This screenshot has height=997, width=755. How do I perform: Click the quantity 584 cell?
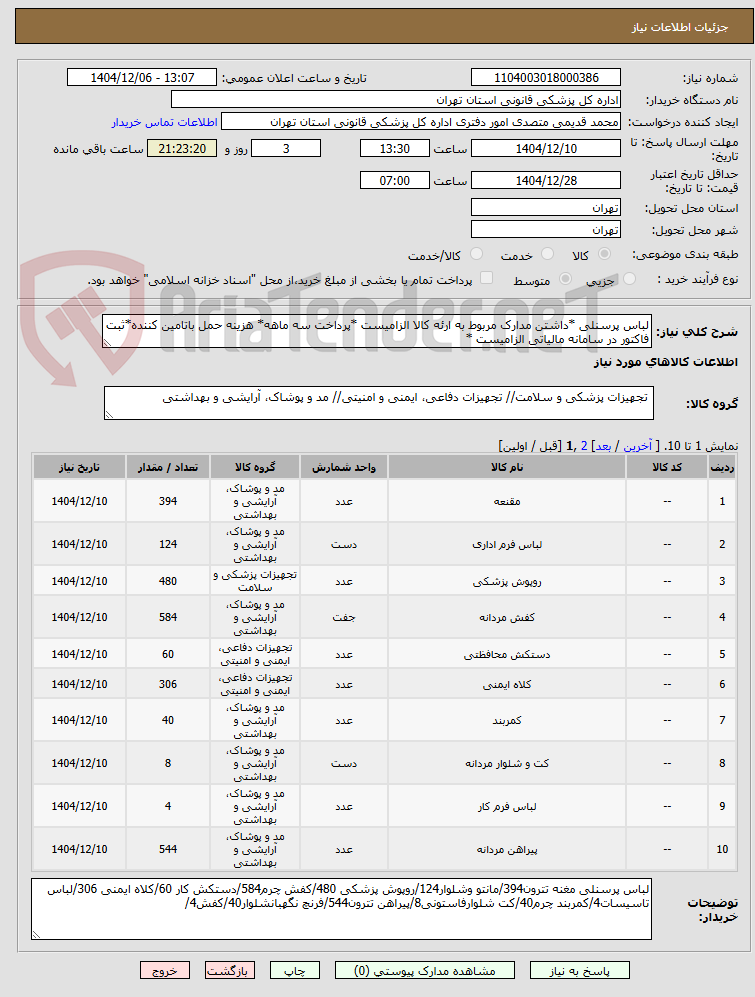click(x=168, y=617)
